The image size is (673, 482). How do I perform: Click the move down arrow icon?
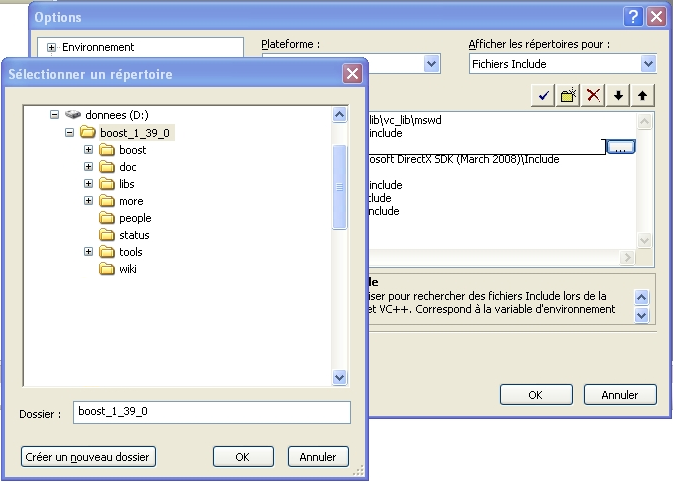(619, 95)
